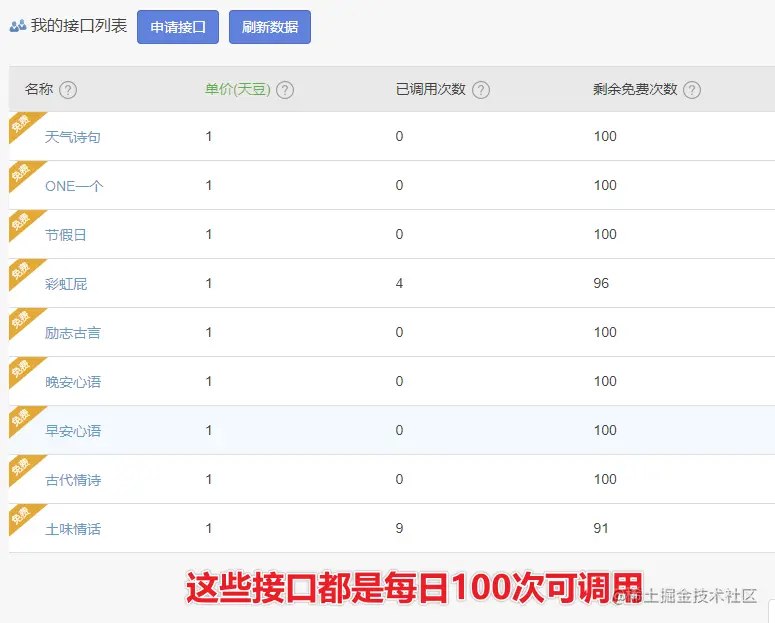Viewport: 775px width, 623px height.
Task: Click the 免费 ribbon badge on 古代情诗 row
Action: [22, 467]
